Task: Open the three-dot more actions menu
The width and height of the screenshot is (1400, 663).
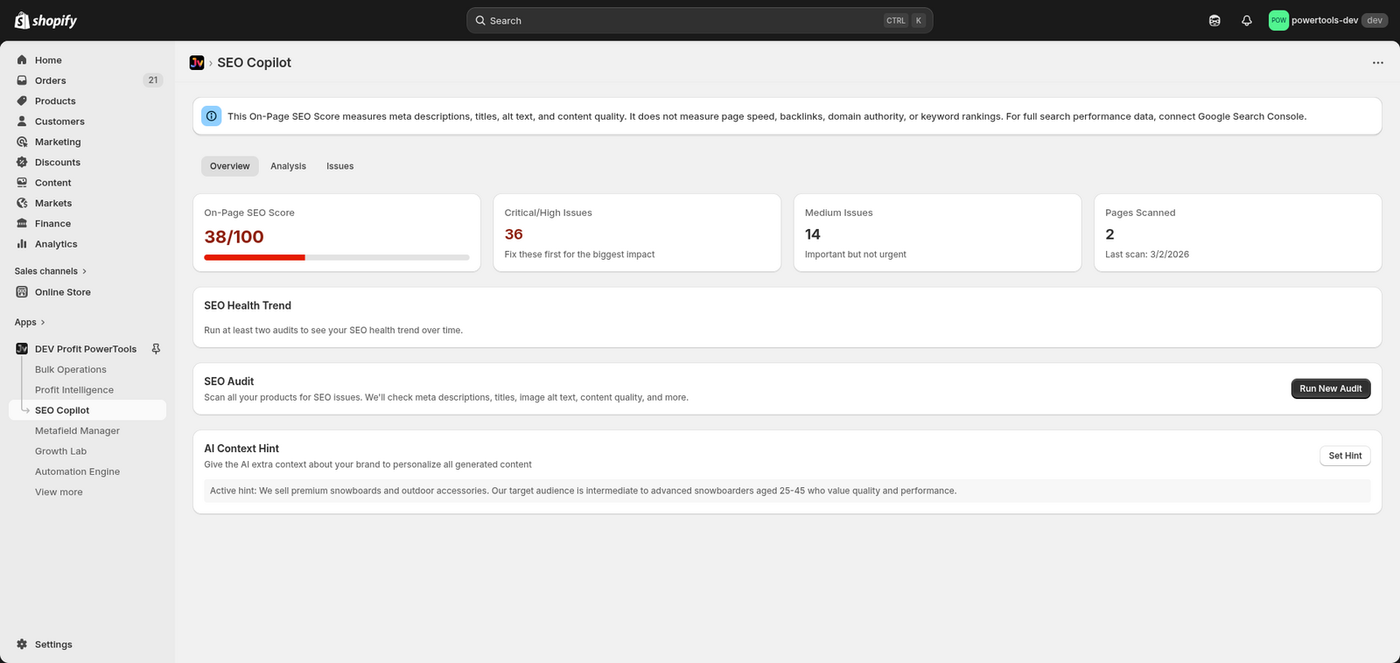Action: coord(1378,63)
